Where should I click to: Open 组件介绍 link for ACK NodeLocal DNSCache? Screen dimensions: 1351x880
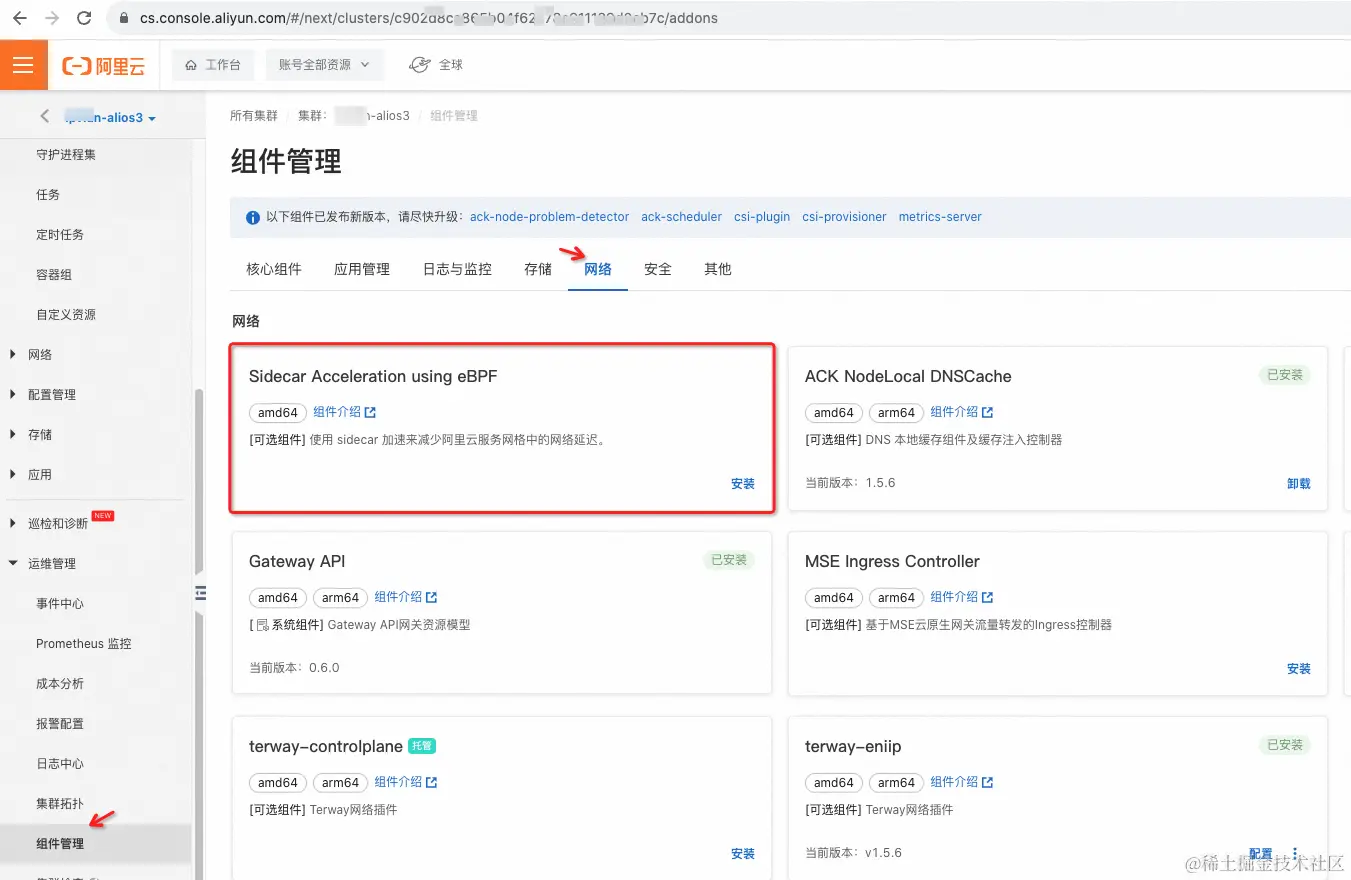[x=961, y=412]
